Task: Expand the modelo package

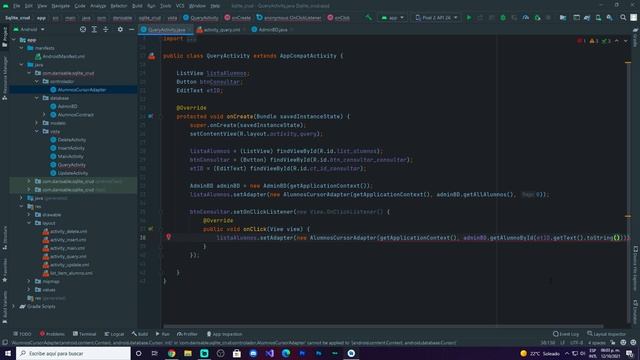Action: click(37, 123)
